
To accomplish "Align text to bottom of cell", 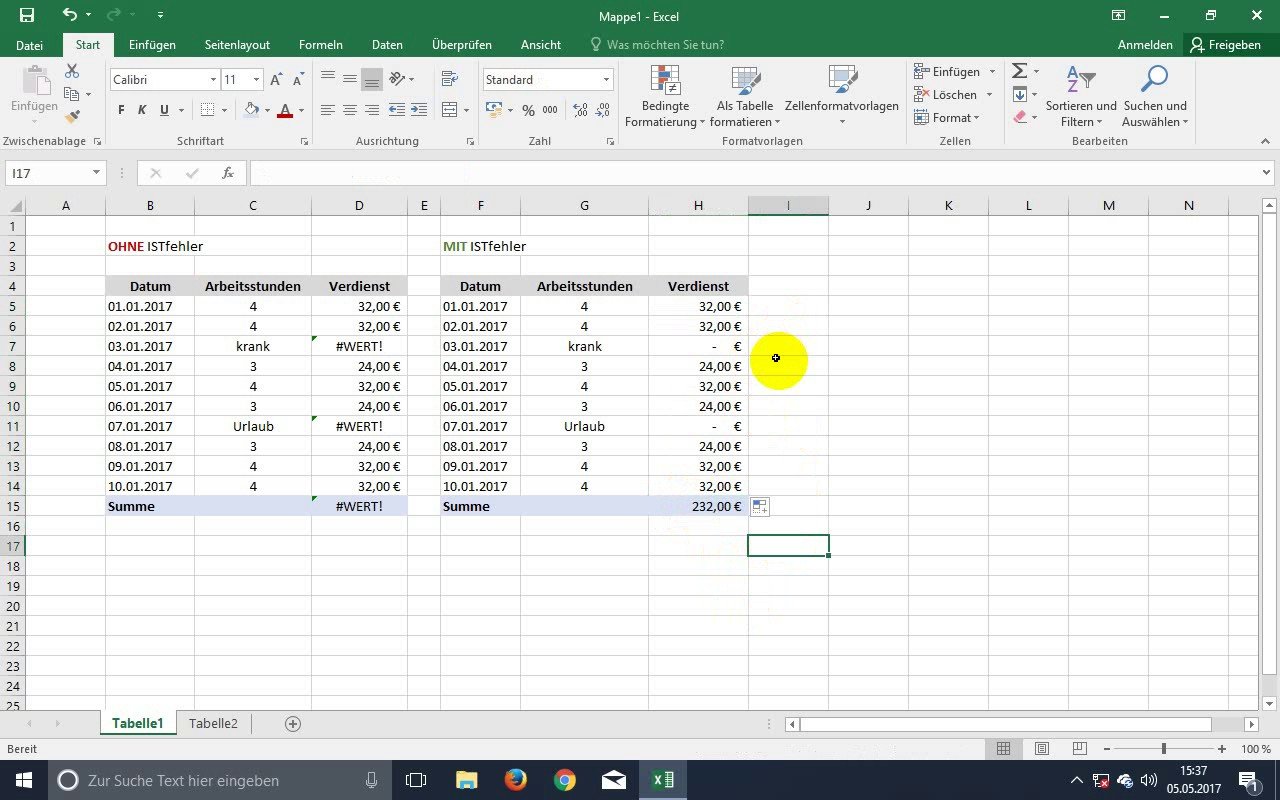I will pyautogui.click(x=372, y=79).
